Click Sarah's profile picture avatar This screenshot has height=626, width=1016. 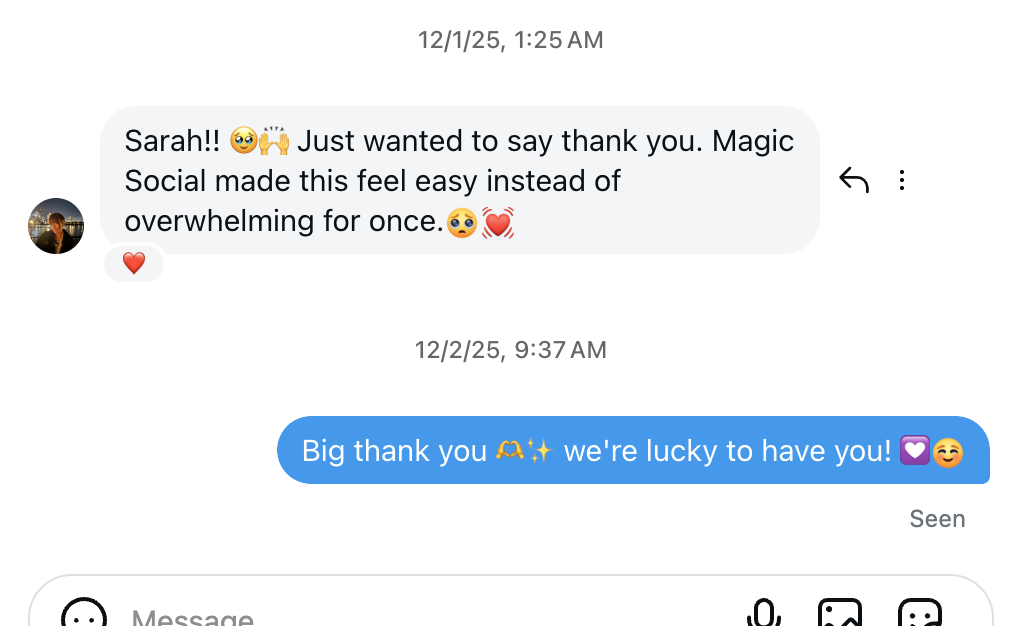pyautogui.click(x=56, y=226)
